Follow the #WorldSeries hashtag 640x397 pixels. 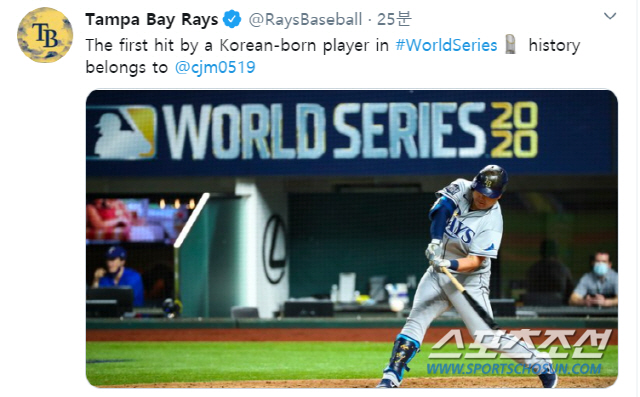coord(446,45)
